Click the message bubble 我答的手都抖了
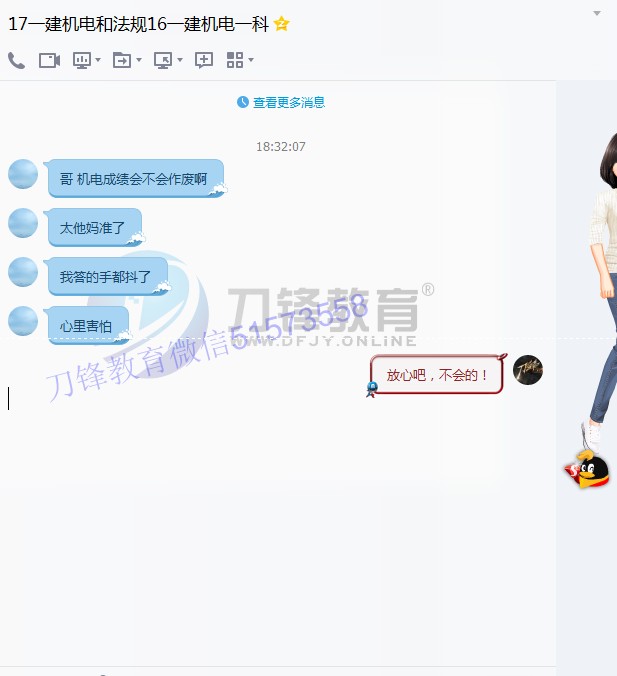The height and width of the screenshot is (676, 617). coord(106,277)
